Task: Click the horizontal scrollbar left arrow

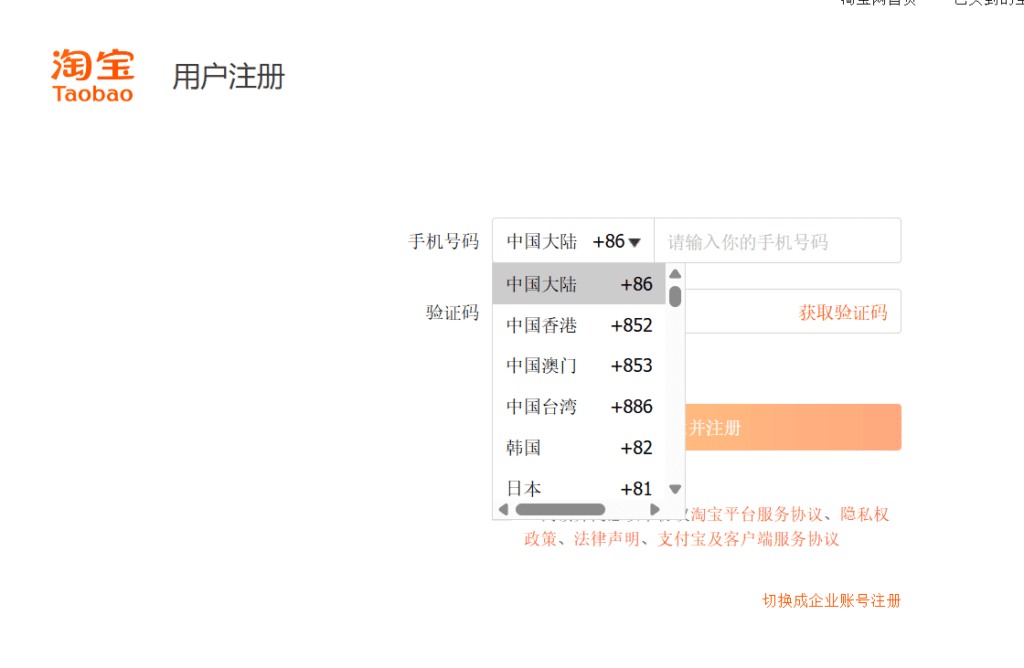Action: 503,509
